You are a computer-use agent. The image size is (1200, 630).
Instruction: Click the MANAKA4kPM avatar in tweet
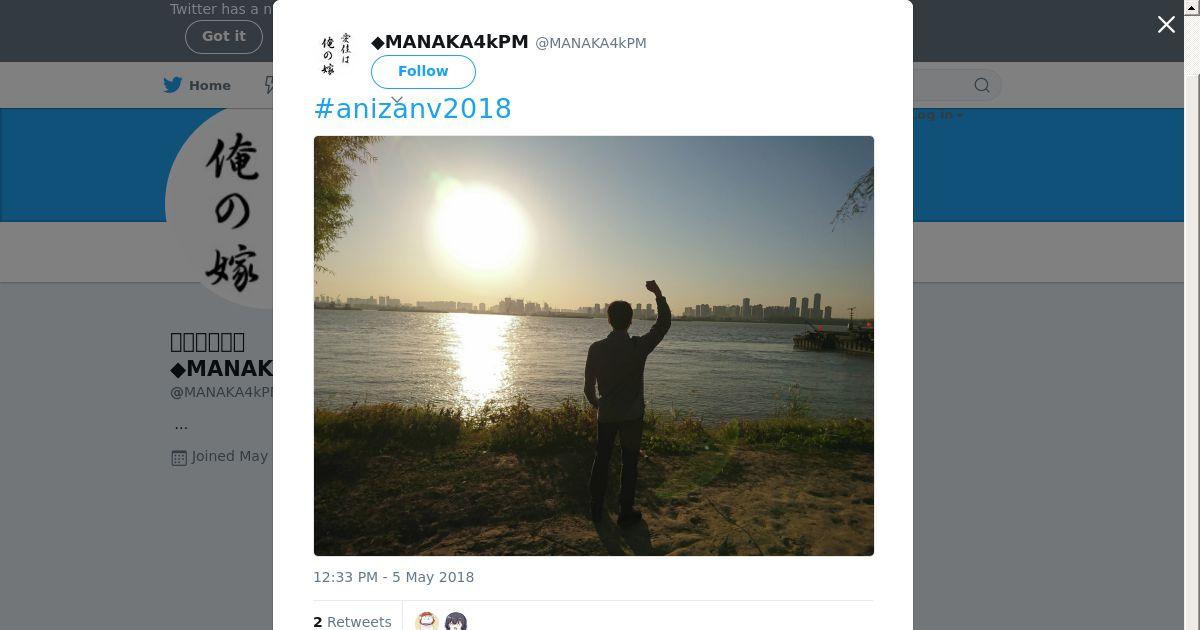coord(336,55)
